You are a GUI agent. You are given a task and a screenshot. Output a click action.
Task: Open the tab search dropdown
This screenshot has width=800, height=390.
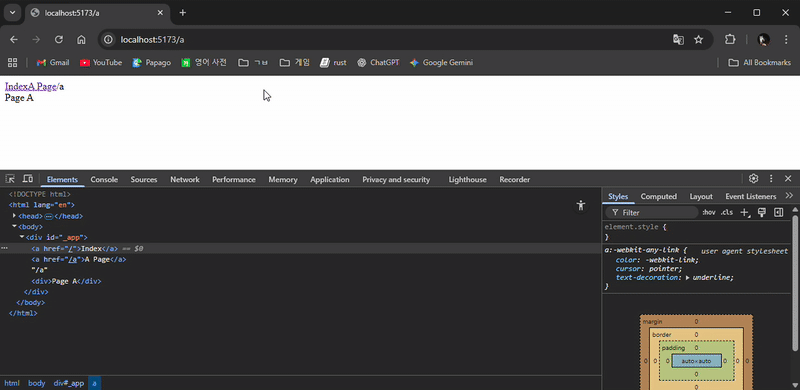click(x=13, y=13)
